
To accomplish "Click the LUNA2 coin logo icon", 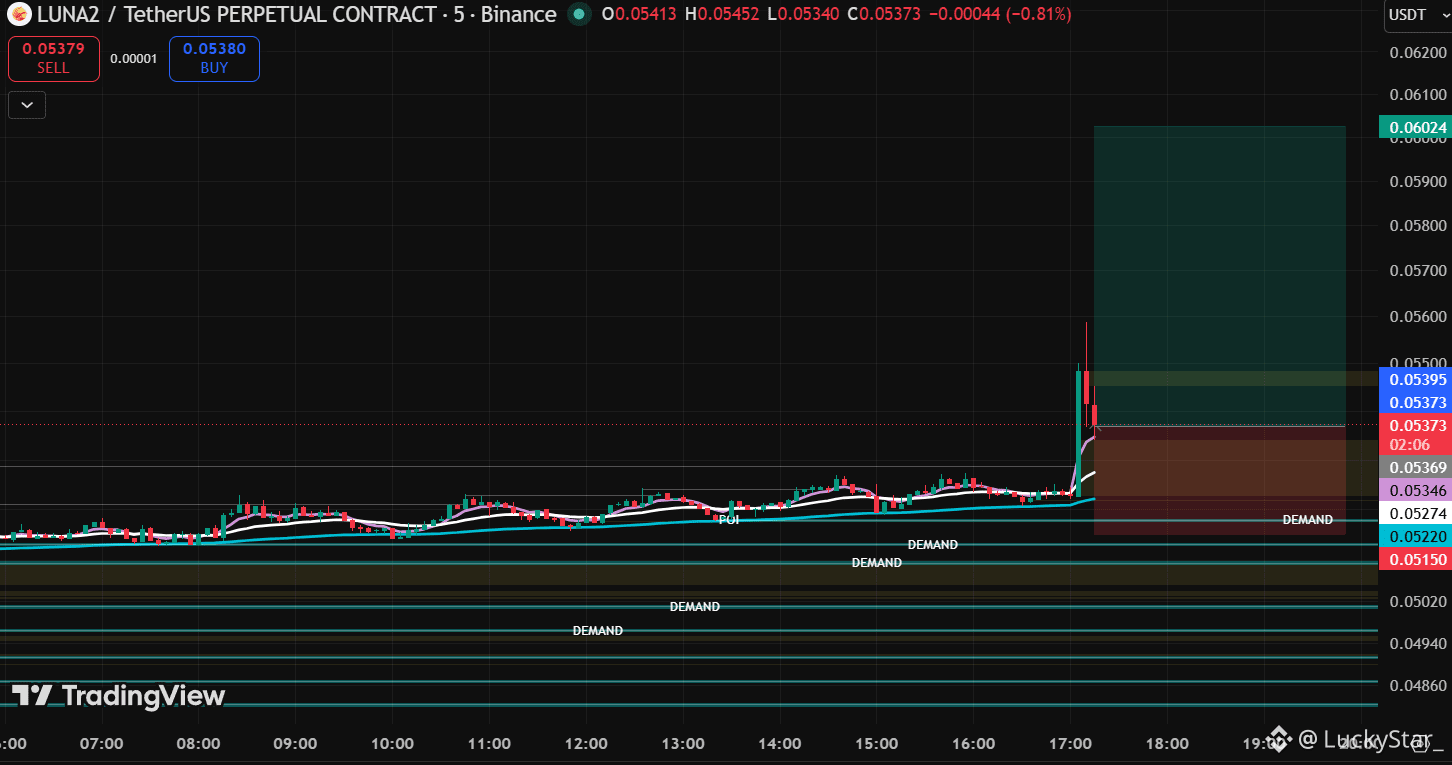I will point(19,14).
